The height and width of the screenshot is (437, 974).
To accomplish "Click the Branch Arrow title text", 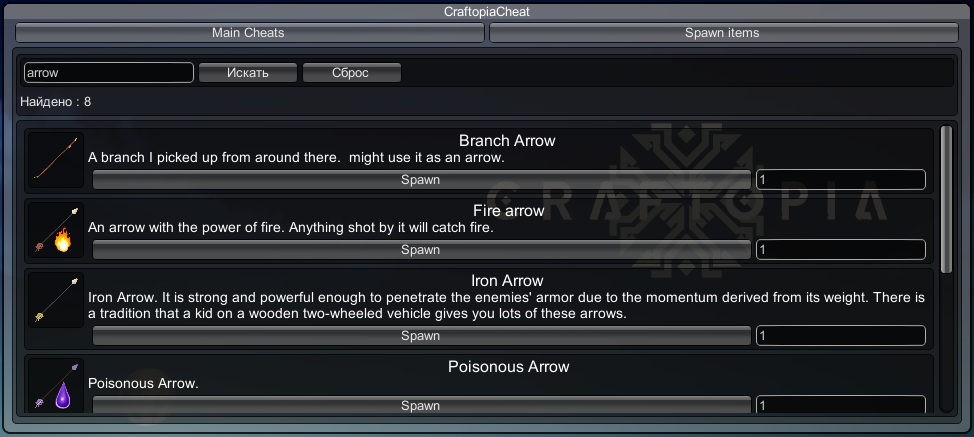I will point(507,141).
